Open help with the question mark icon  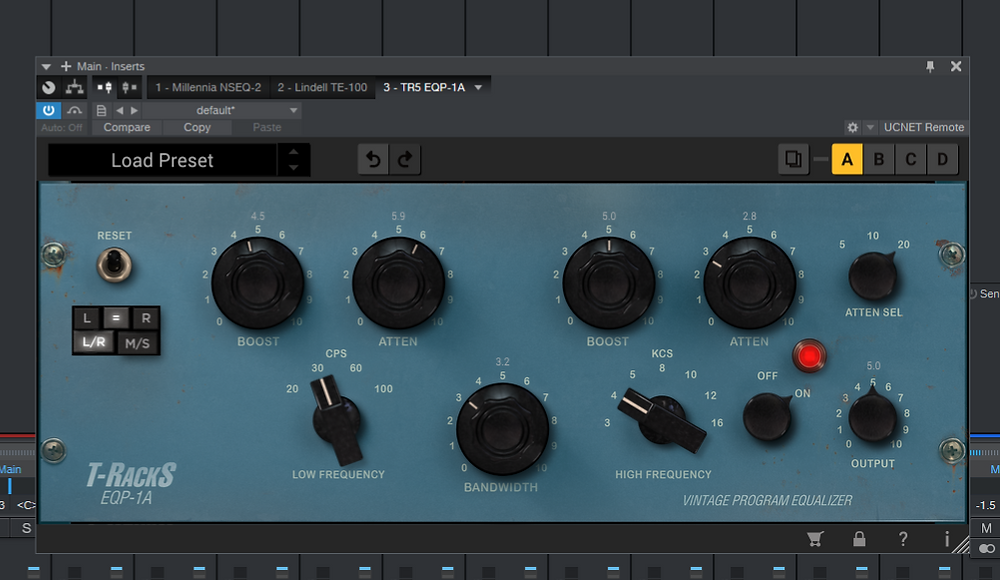tap(903, 539)
